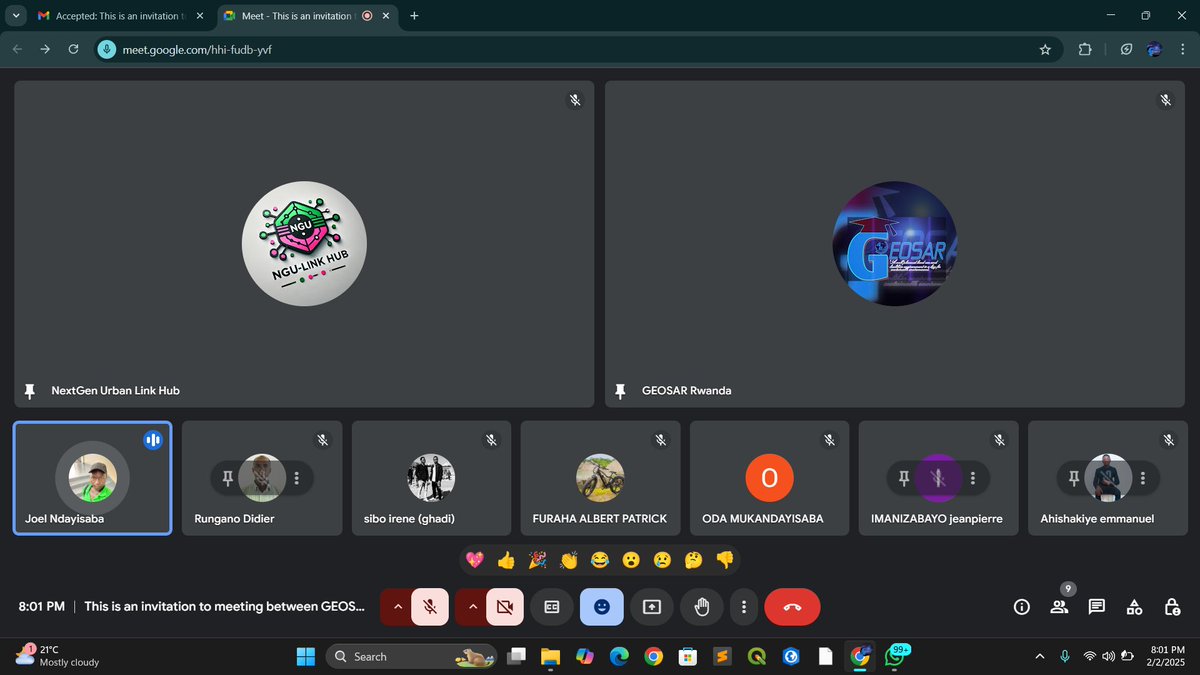
Task: Open Microsoft Edge from taskbar
Action: tap(619, 656)
